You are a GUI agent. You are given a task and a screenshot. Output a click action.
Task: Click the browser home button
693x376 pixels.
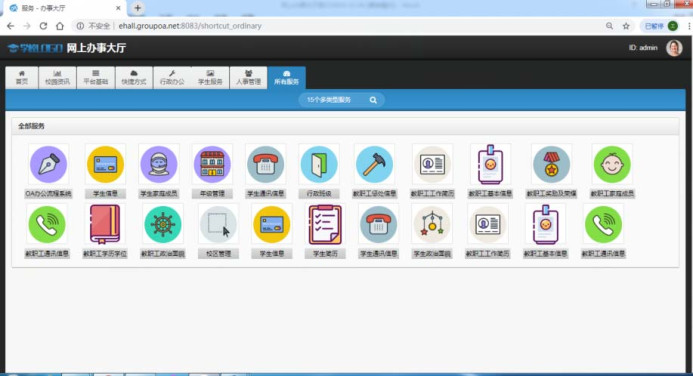[60, 26]
